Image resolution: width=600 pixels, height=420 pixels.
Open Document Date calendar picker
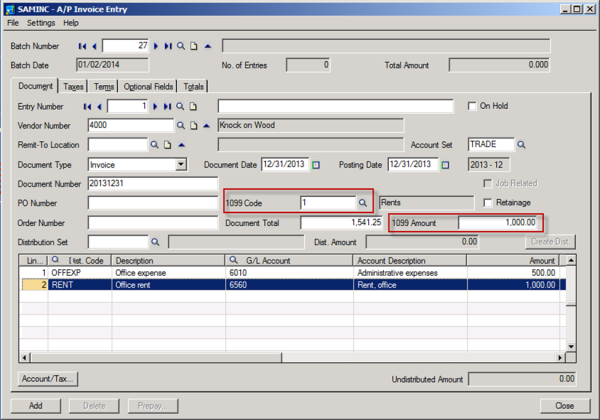[316, 165]
